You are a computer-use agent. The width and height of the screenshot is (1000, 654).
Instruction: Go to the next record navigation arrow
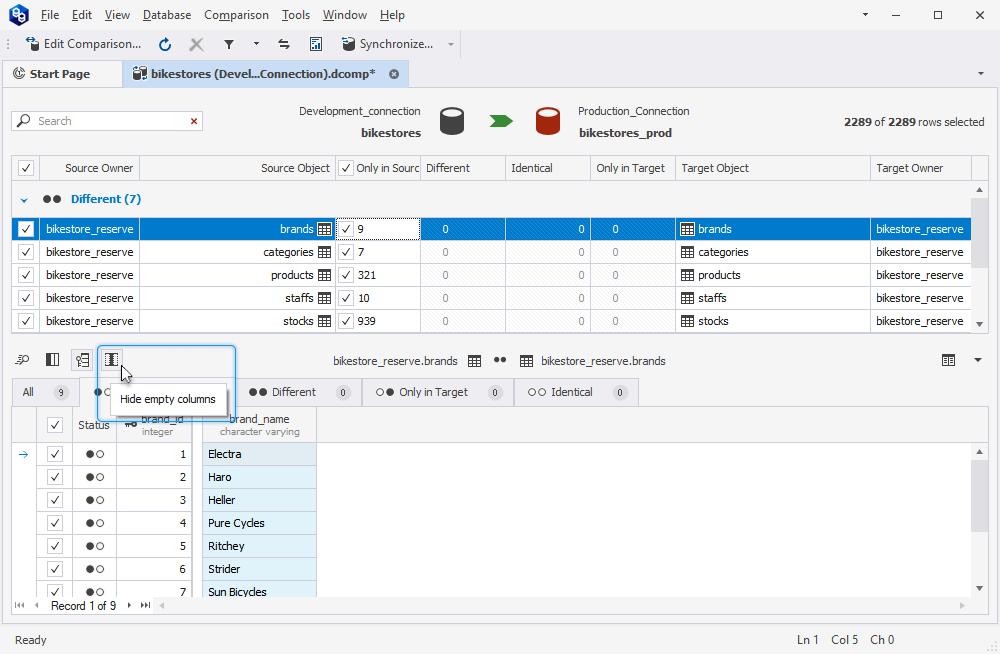click(x=129, y=606)
